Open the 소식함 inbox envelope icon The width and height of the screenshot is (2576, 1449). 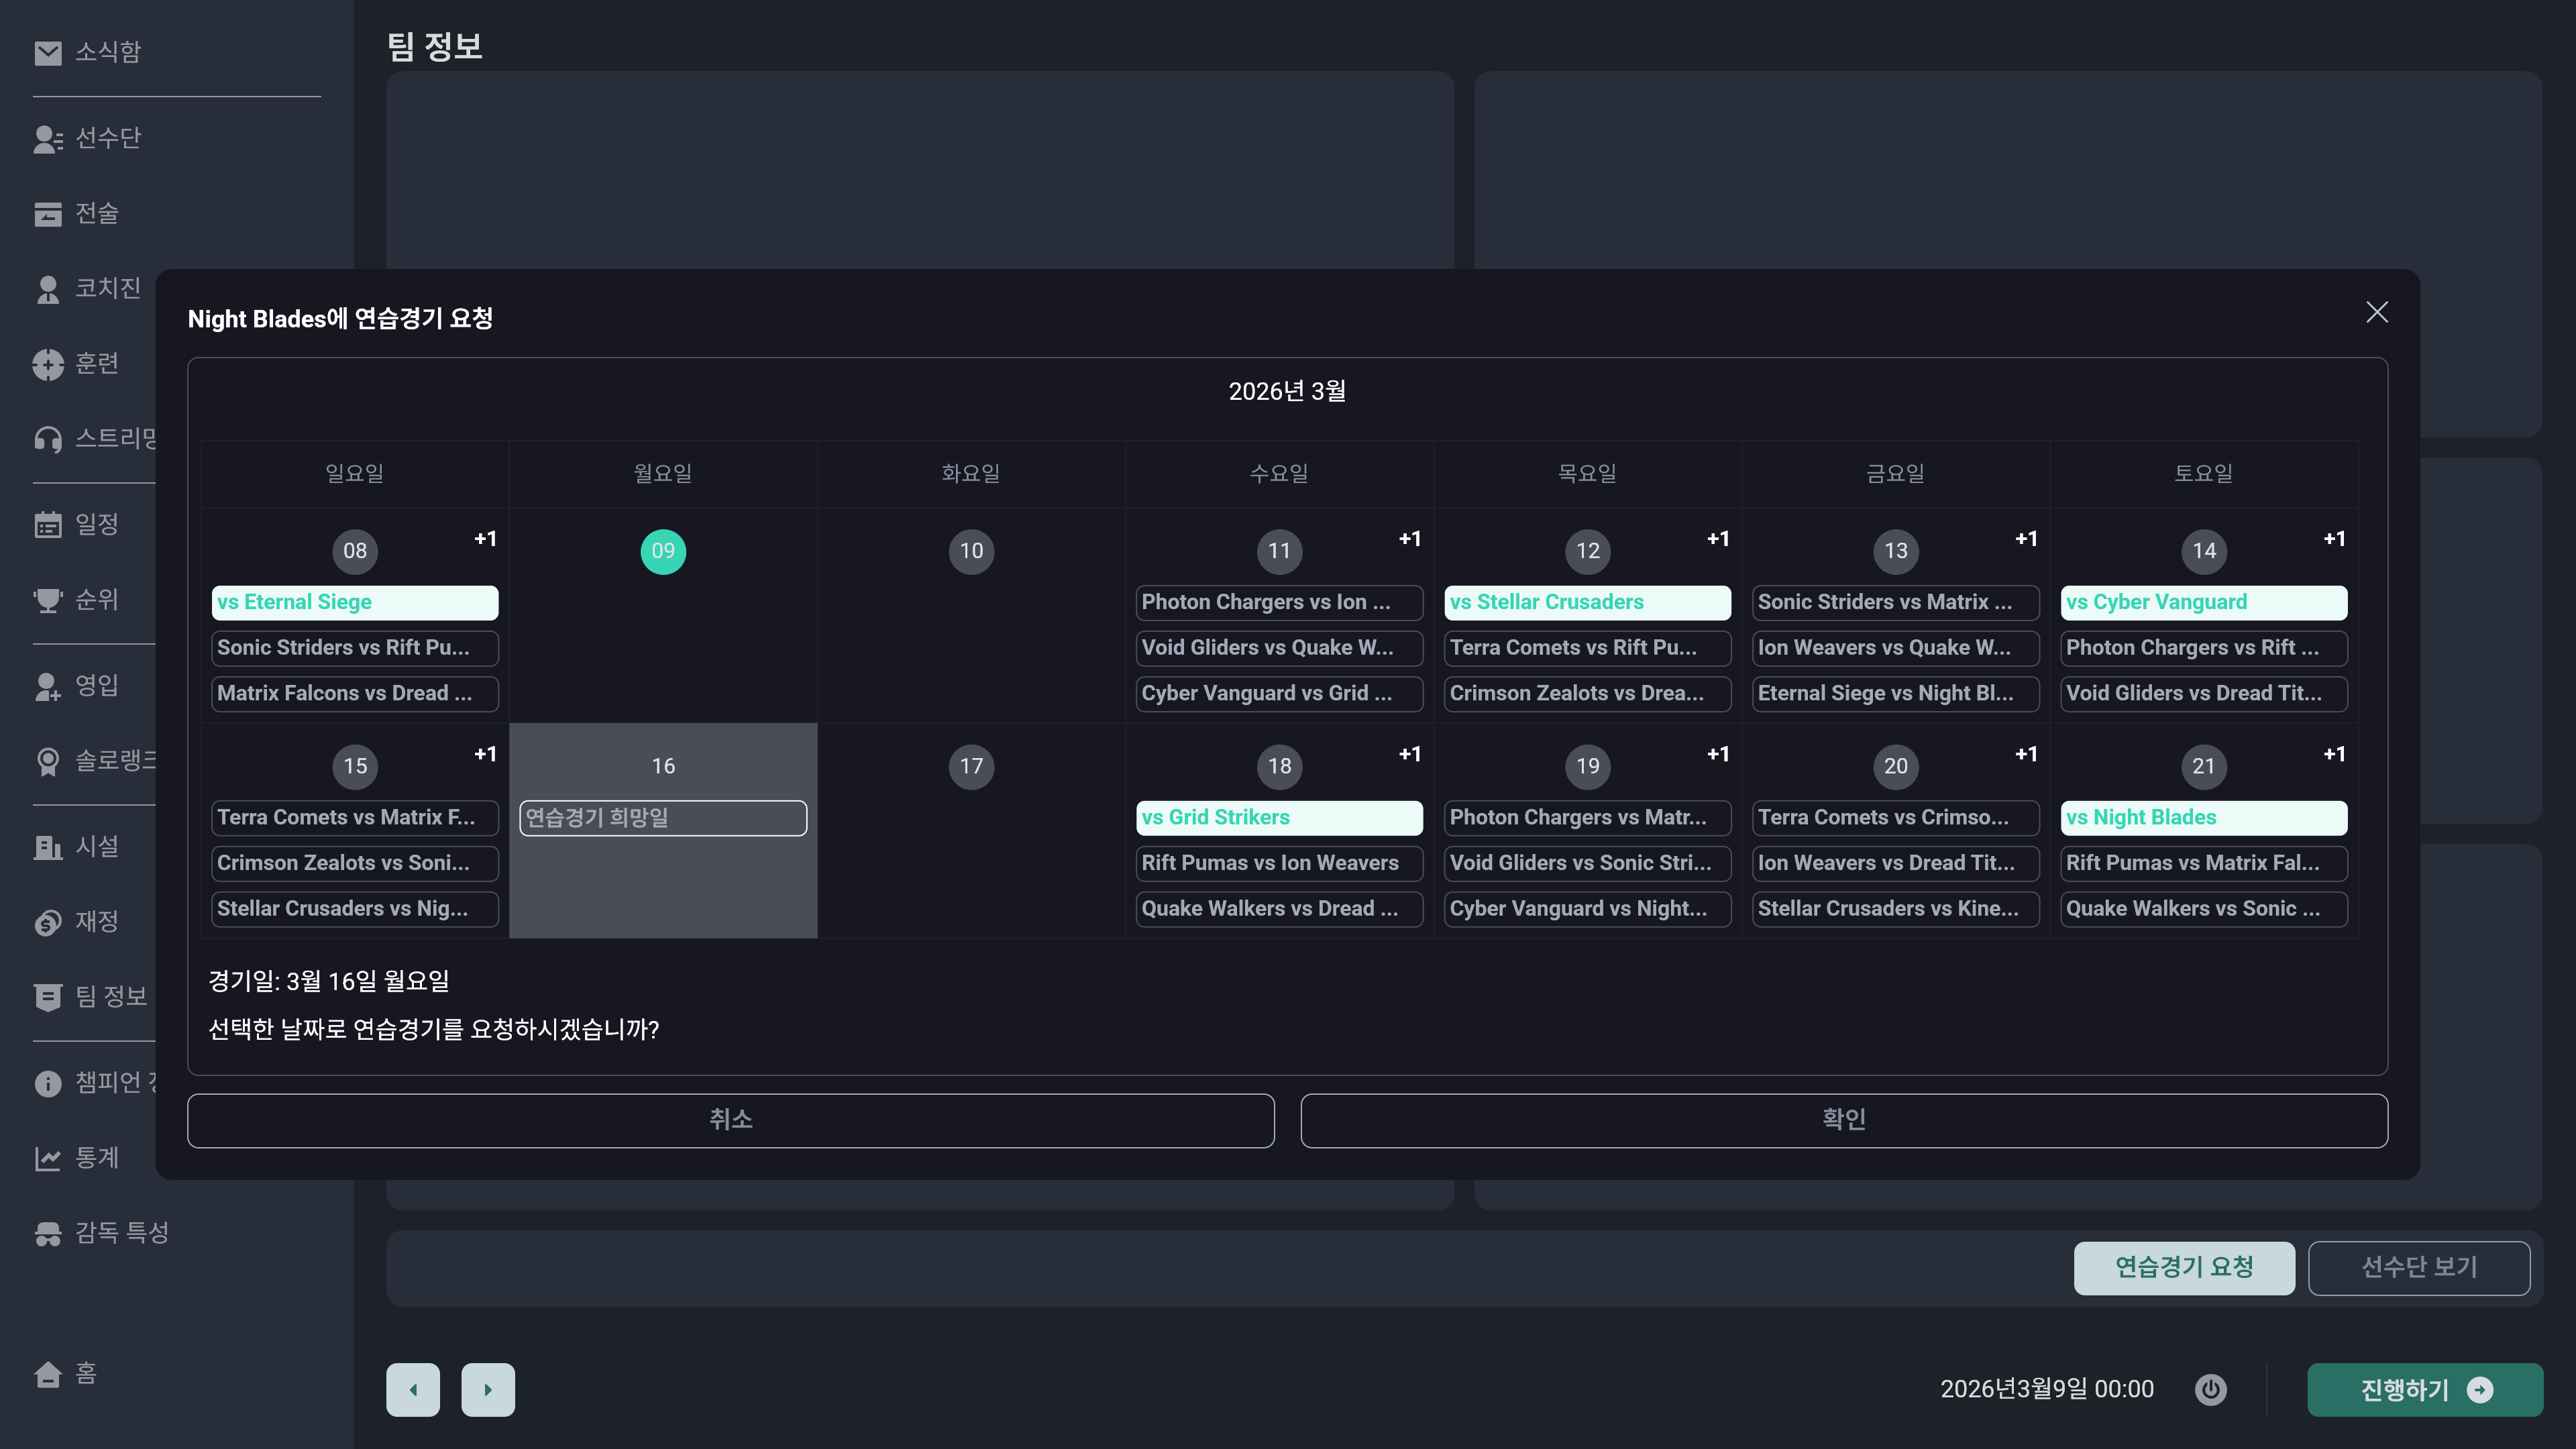coord(47,52)
